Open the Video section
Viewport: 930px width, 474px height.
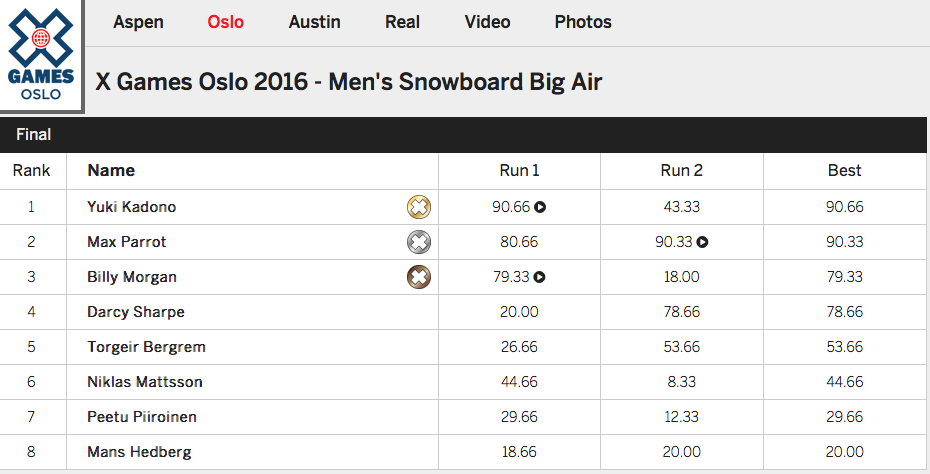click(487, 22)
